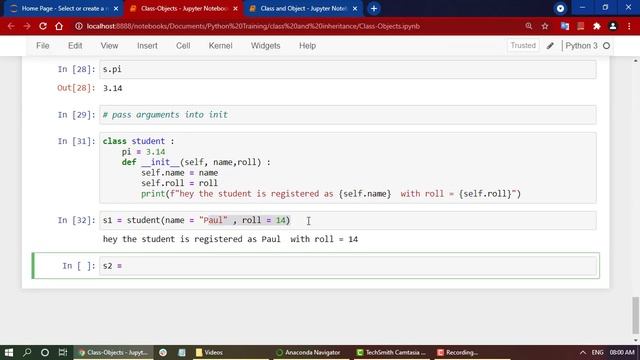Go back using browser back arrow

click(11, 26)
